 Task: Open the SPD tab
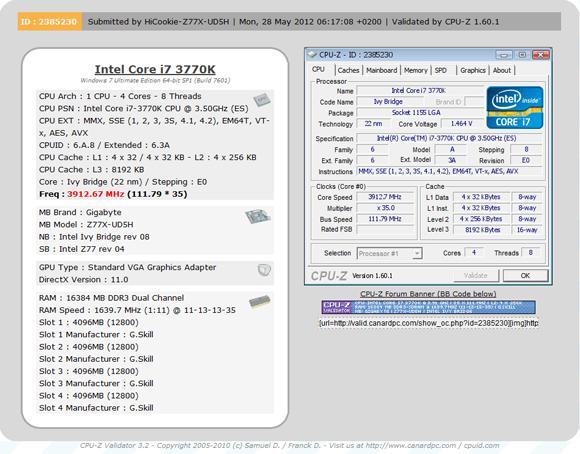(441, 70)
